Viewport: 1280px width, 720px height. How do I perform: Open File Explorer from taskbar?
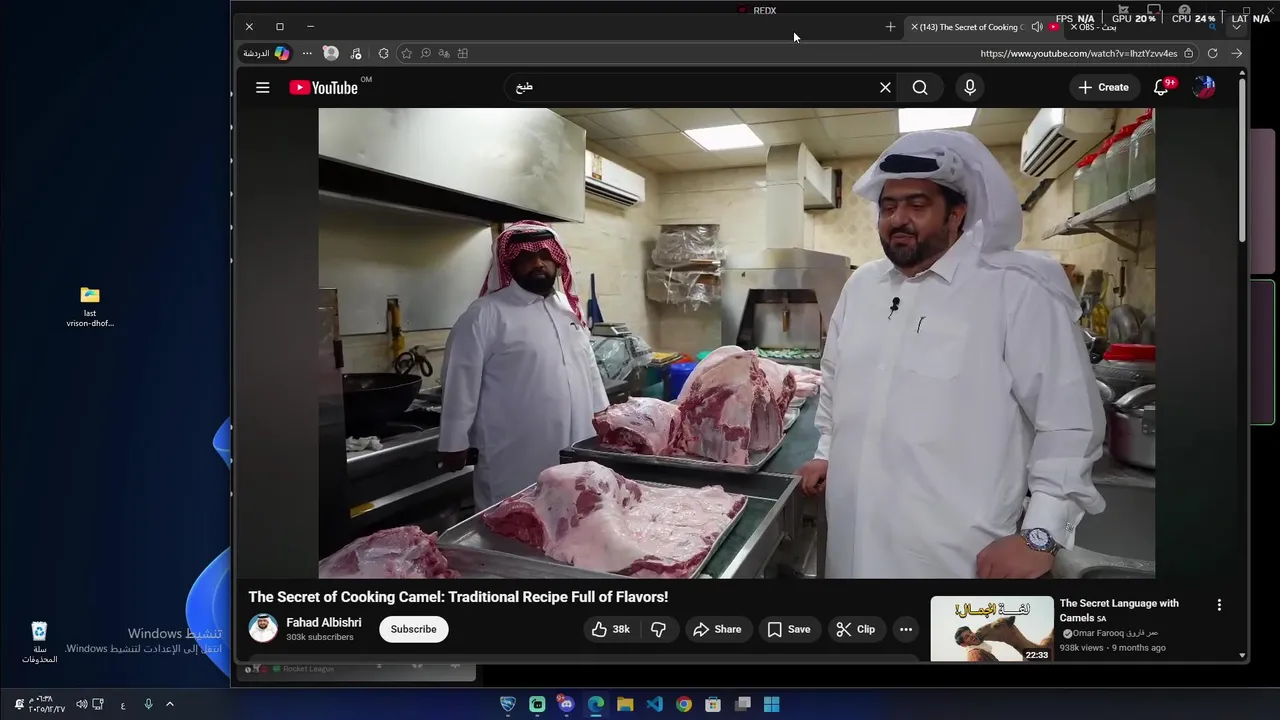(625, 704)
